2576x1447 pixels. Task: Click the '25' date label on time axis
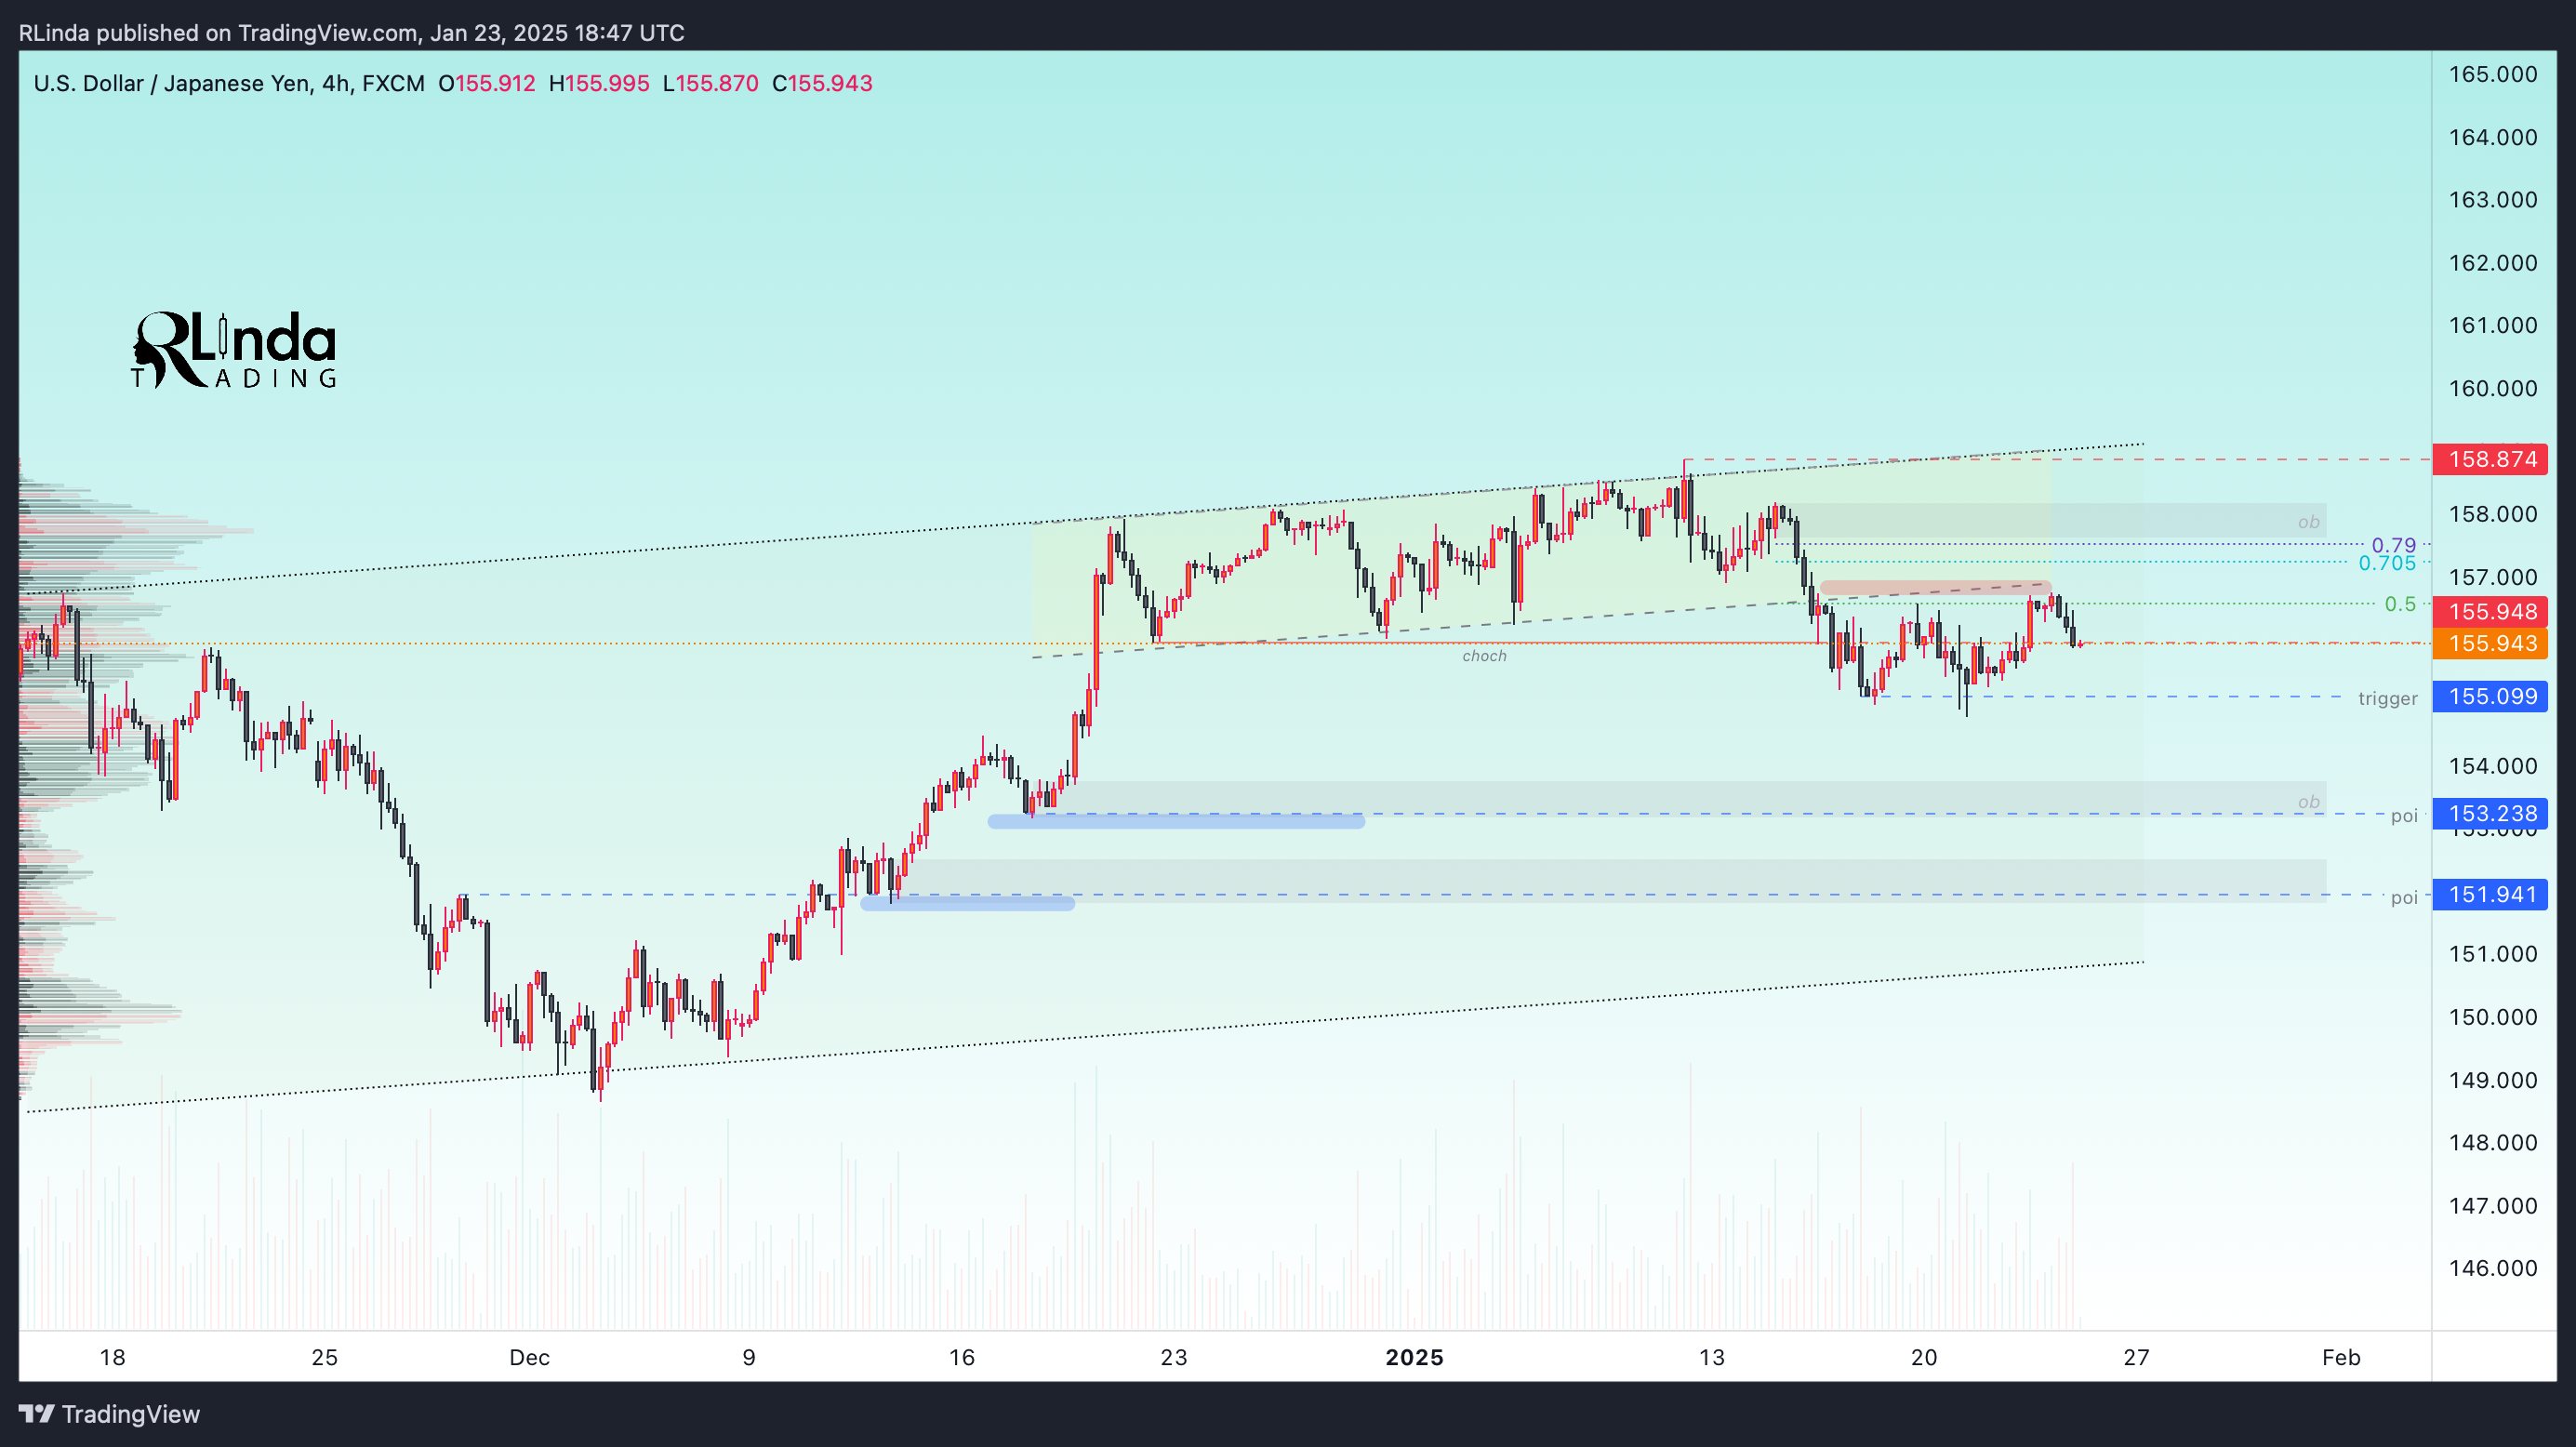(x=324, y=1357)
